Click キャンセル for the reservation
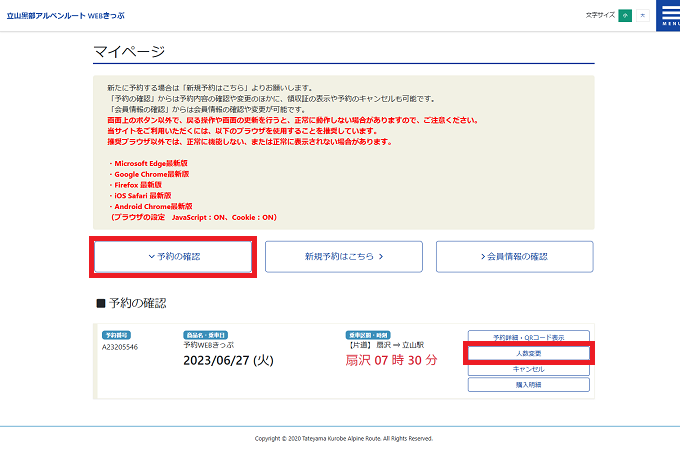The width and height of the screenshot is (680, 449). [528, 368]
